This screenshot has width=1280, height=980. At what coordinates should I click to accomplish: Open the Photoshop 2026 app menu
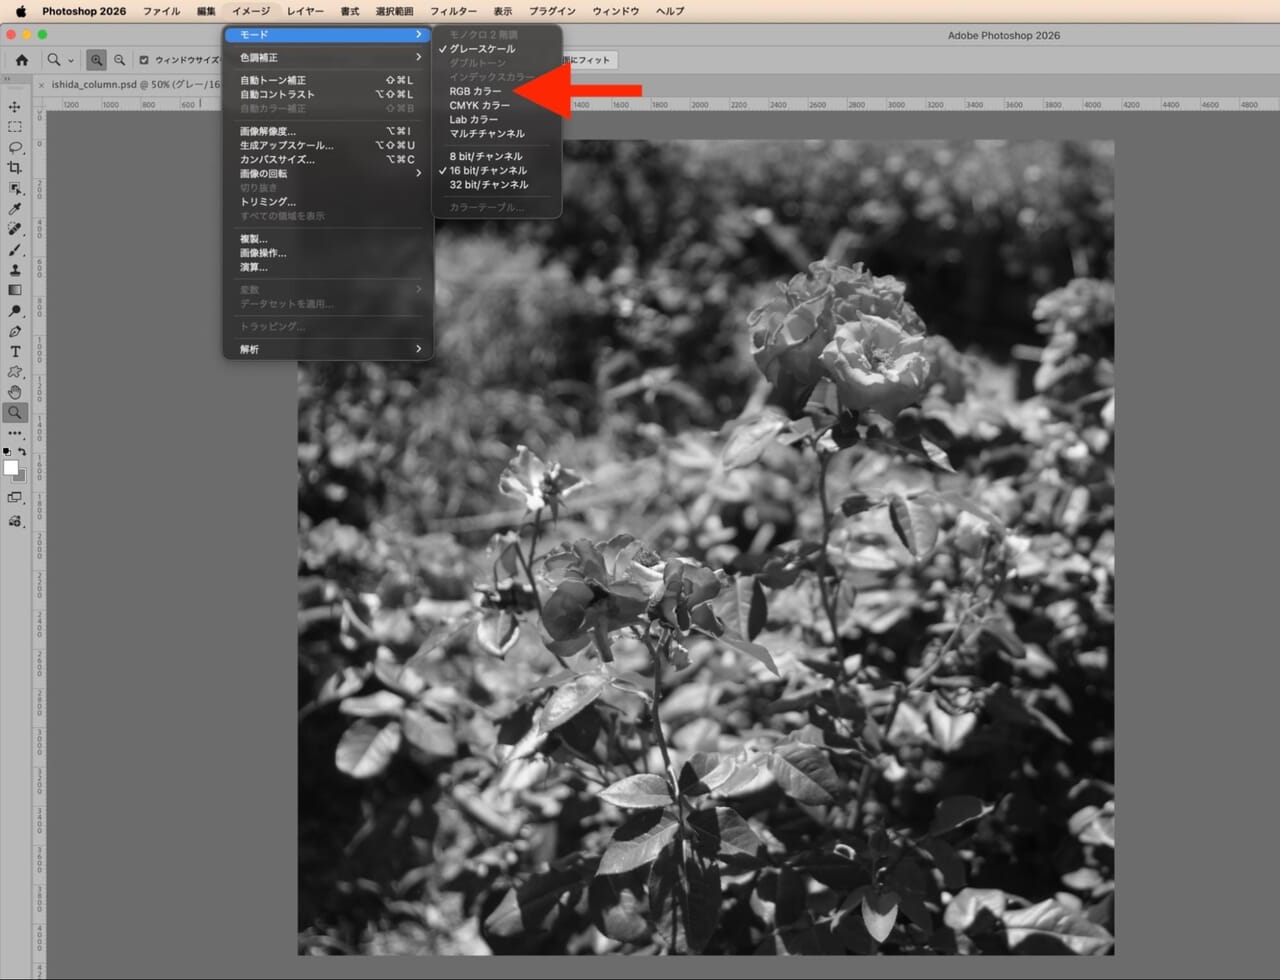coord(84,11)
